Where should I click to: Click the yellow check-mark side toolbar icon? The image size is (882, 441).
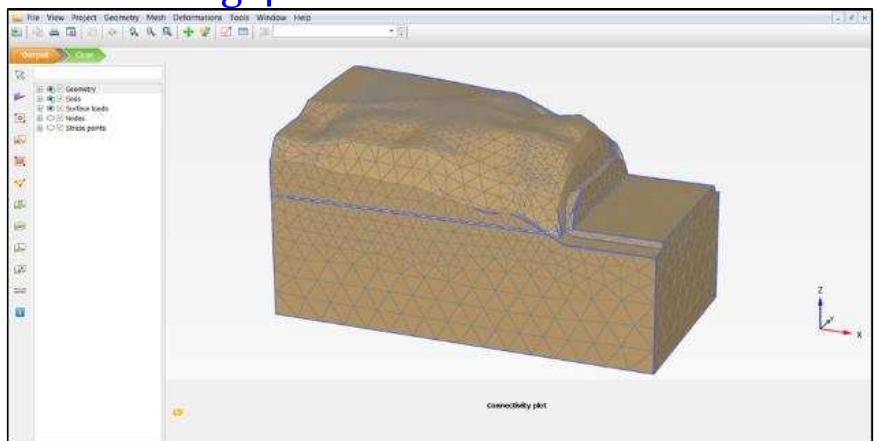[20, 183]
